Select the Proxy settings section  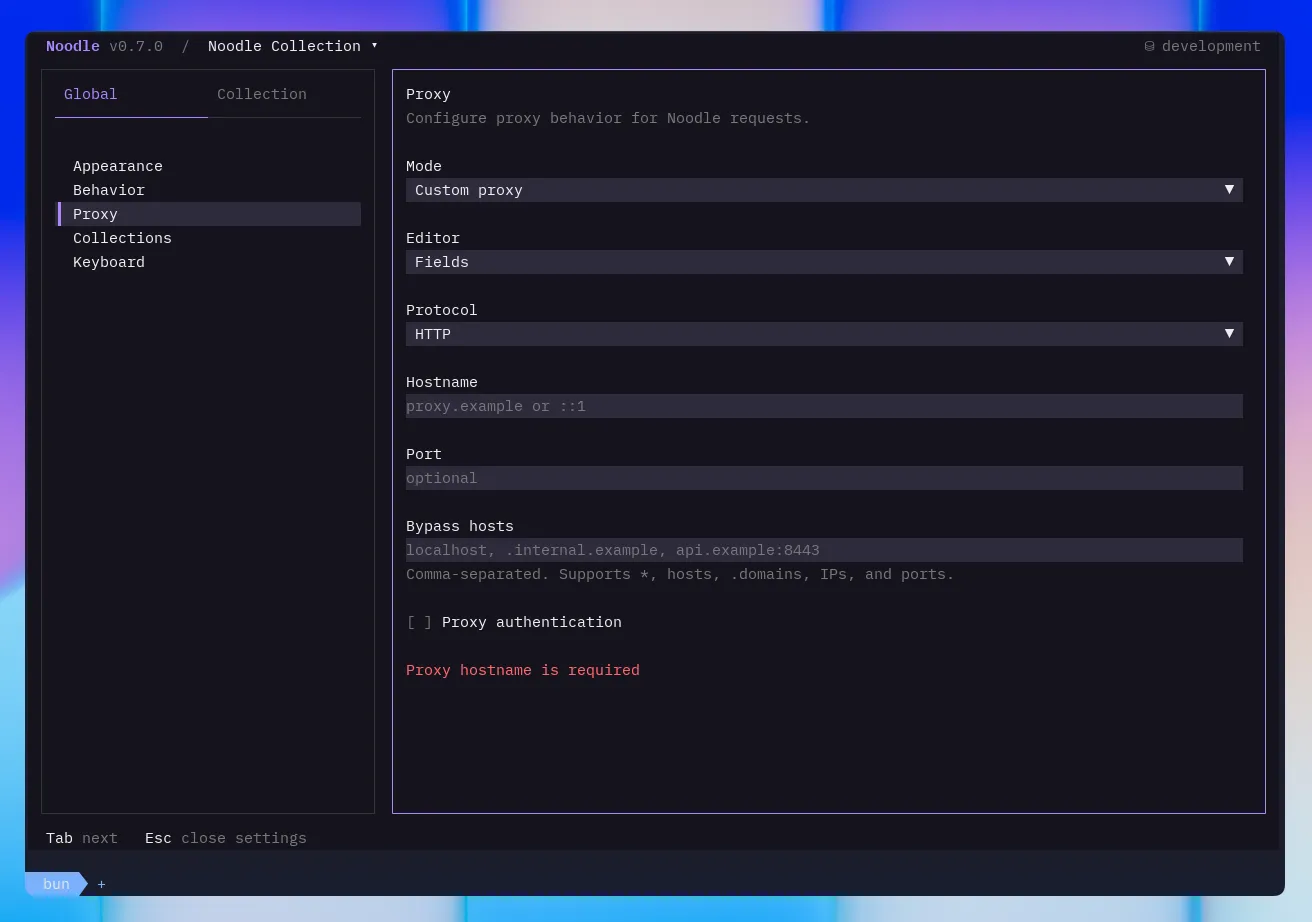click(x=208, y=214)
